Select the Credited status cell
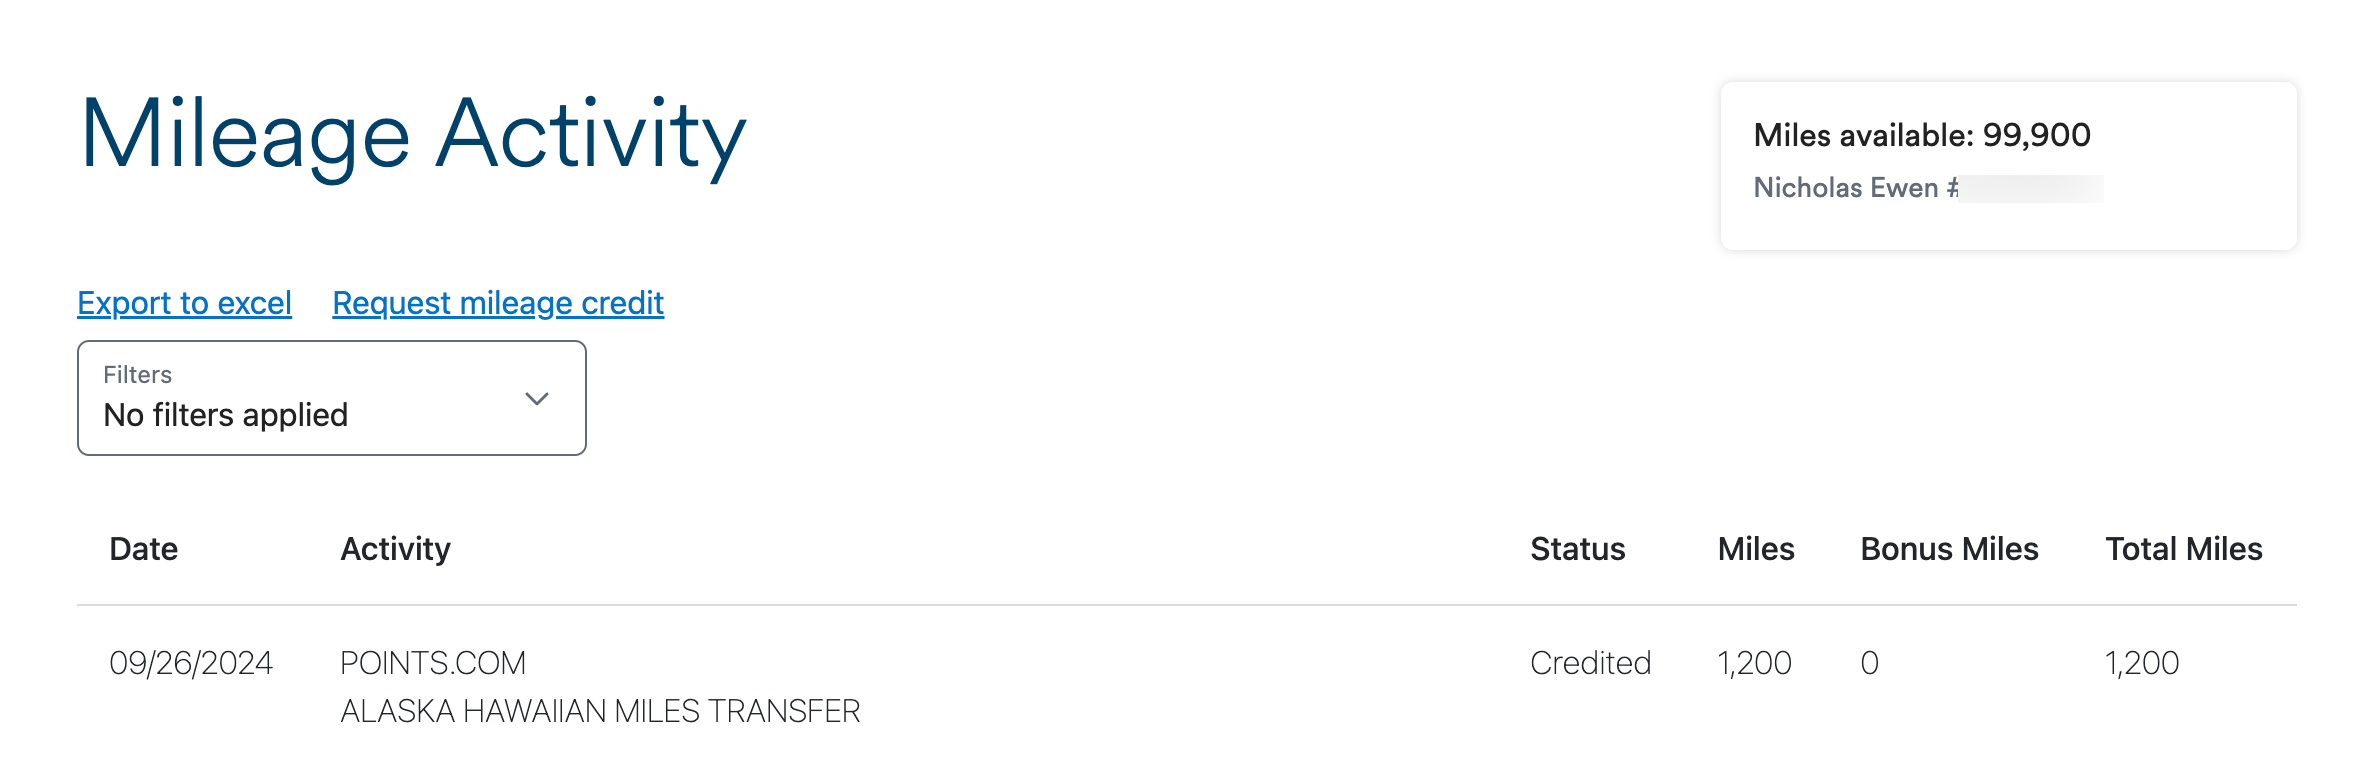Image resolution: width=2366 pixels, height=760 pixels. point(1591,663)
